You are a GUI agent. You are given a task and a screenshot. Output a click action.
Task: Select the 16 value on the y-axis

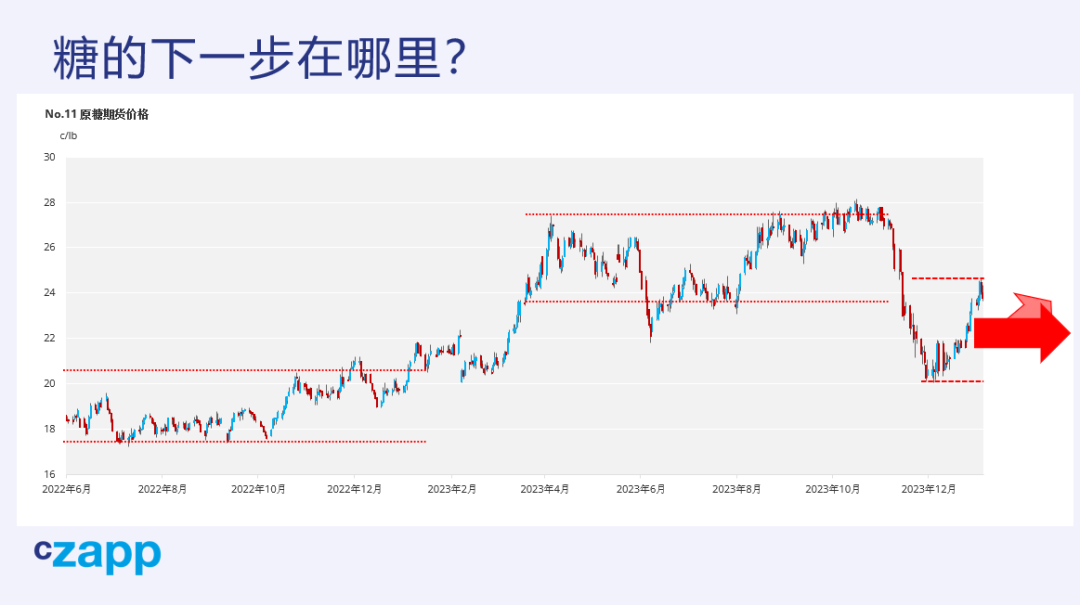[x=49, y=474]
